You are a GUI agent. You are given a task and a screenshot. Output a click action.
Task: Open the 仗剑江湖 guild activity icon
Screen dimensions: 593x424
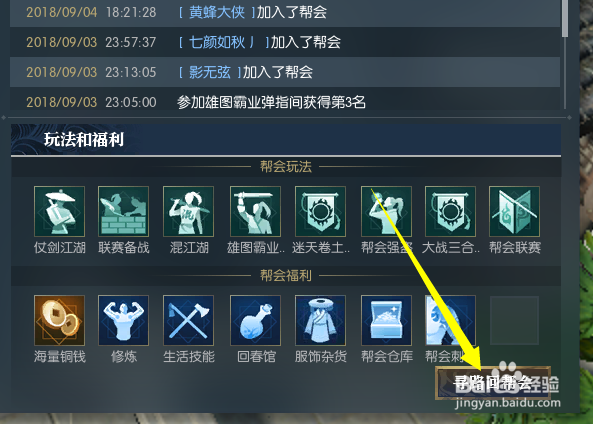(x=59, y=211)
